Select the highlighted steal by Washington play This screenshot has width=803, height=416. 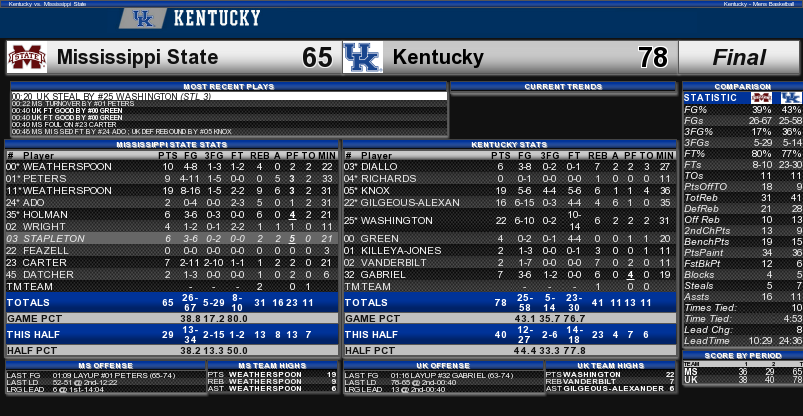tap(229, 96)
